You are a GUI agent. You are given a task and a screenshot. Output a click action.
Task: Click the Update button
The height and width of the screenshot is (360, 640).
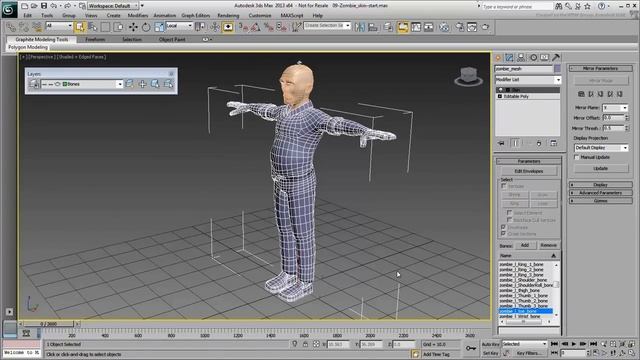pos(601,168)
